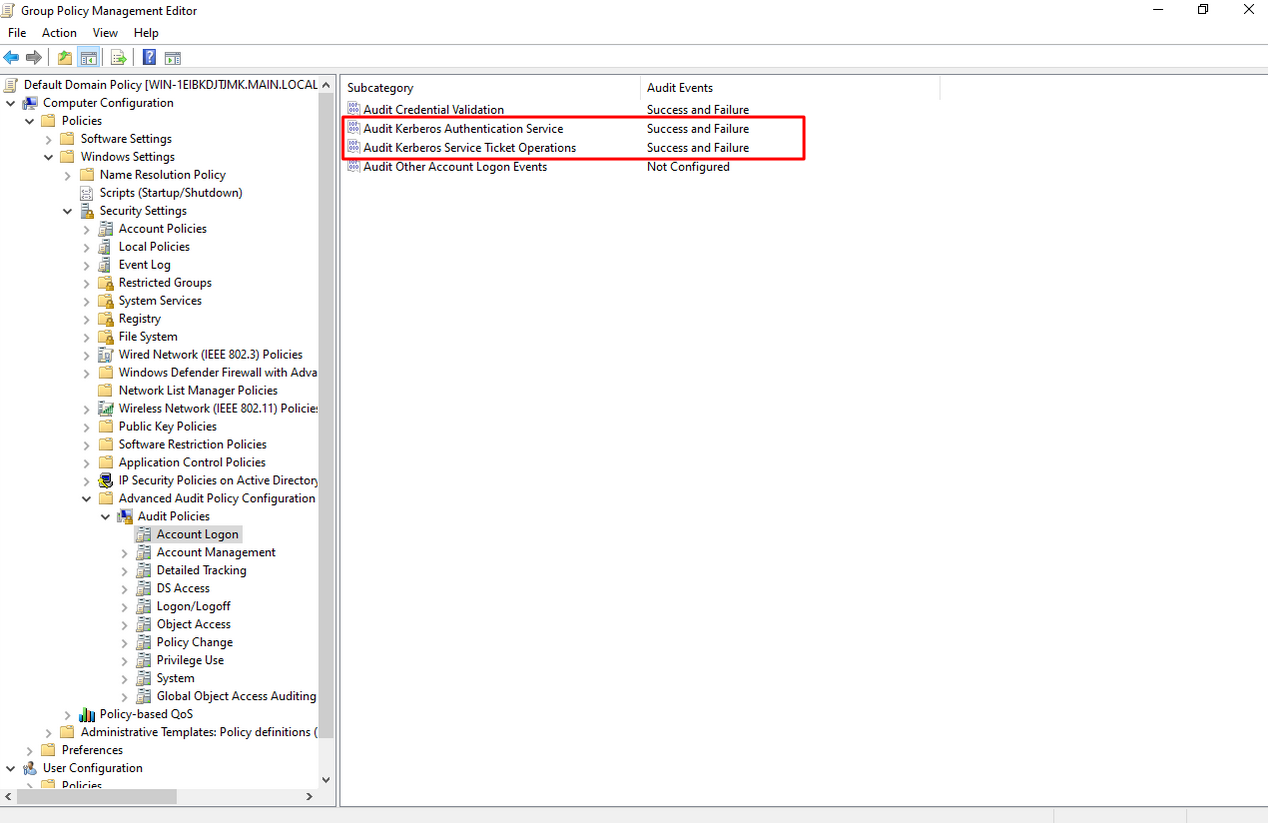This screenshot has width=1268, height=823.
Task: Open the View menu
Action: coord(105,33)
